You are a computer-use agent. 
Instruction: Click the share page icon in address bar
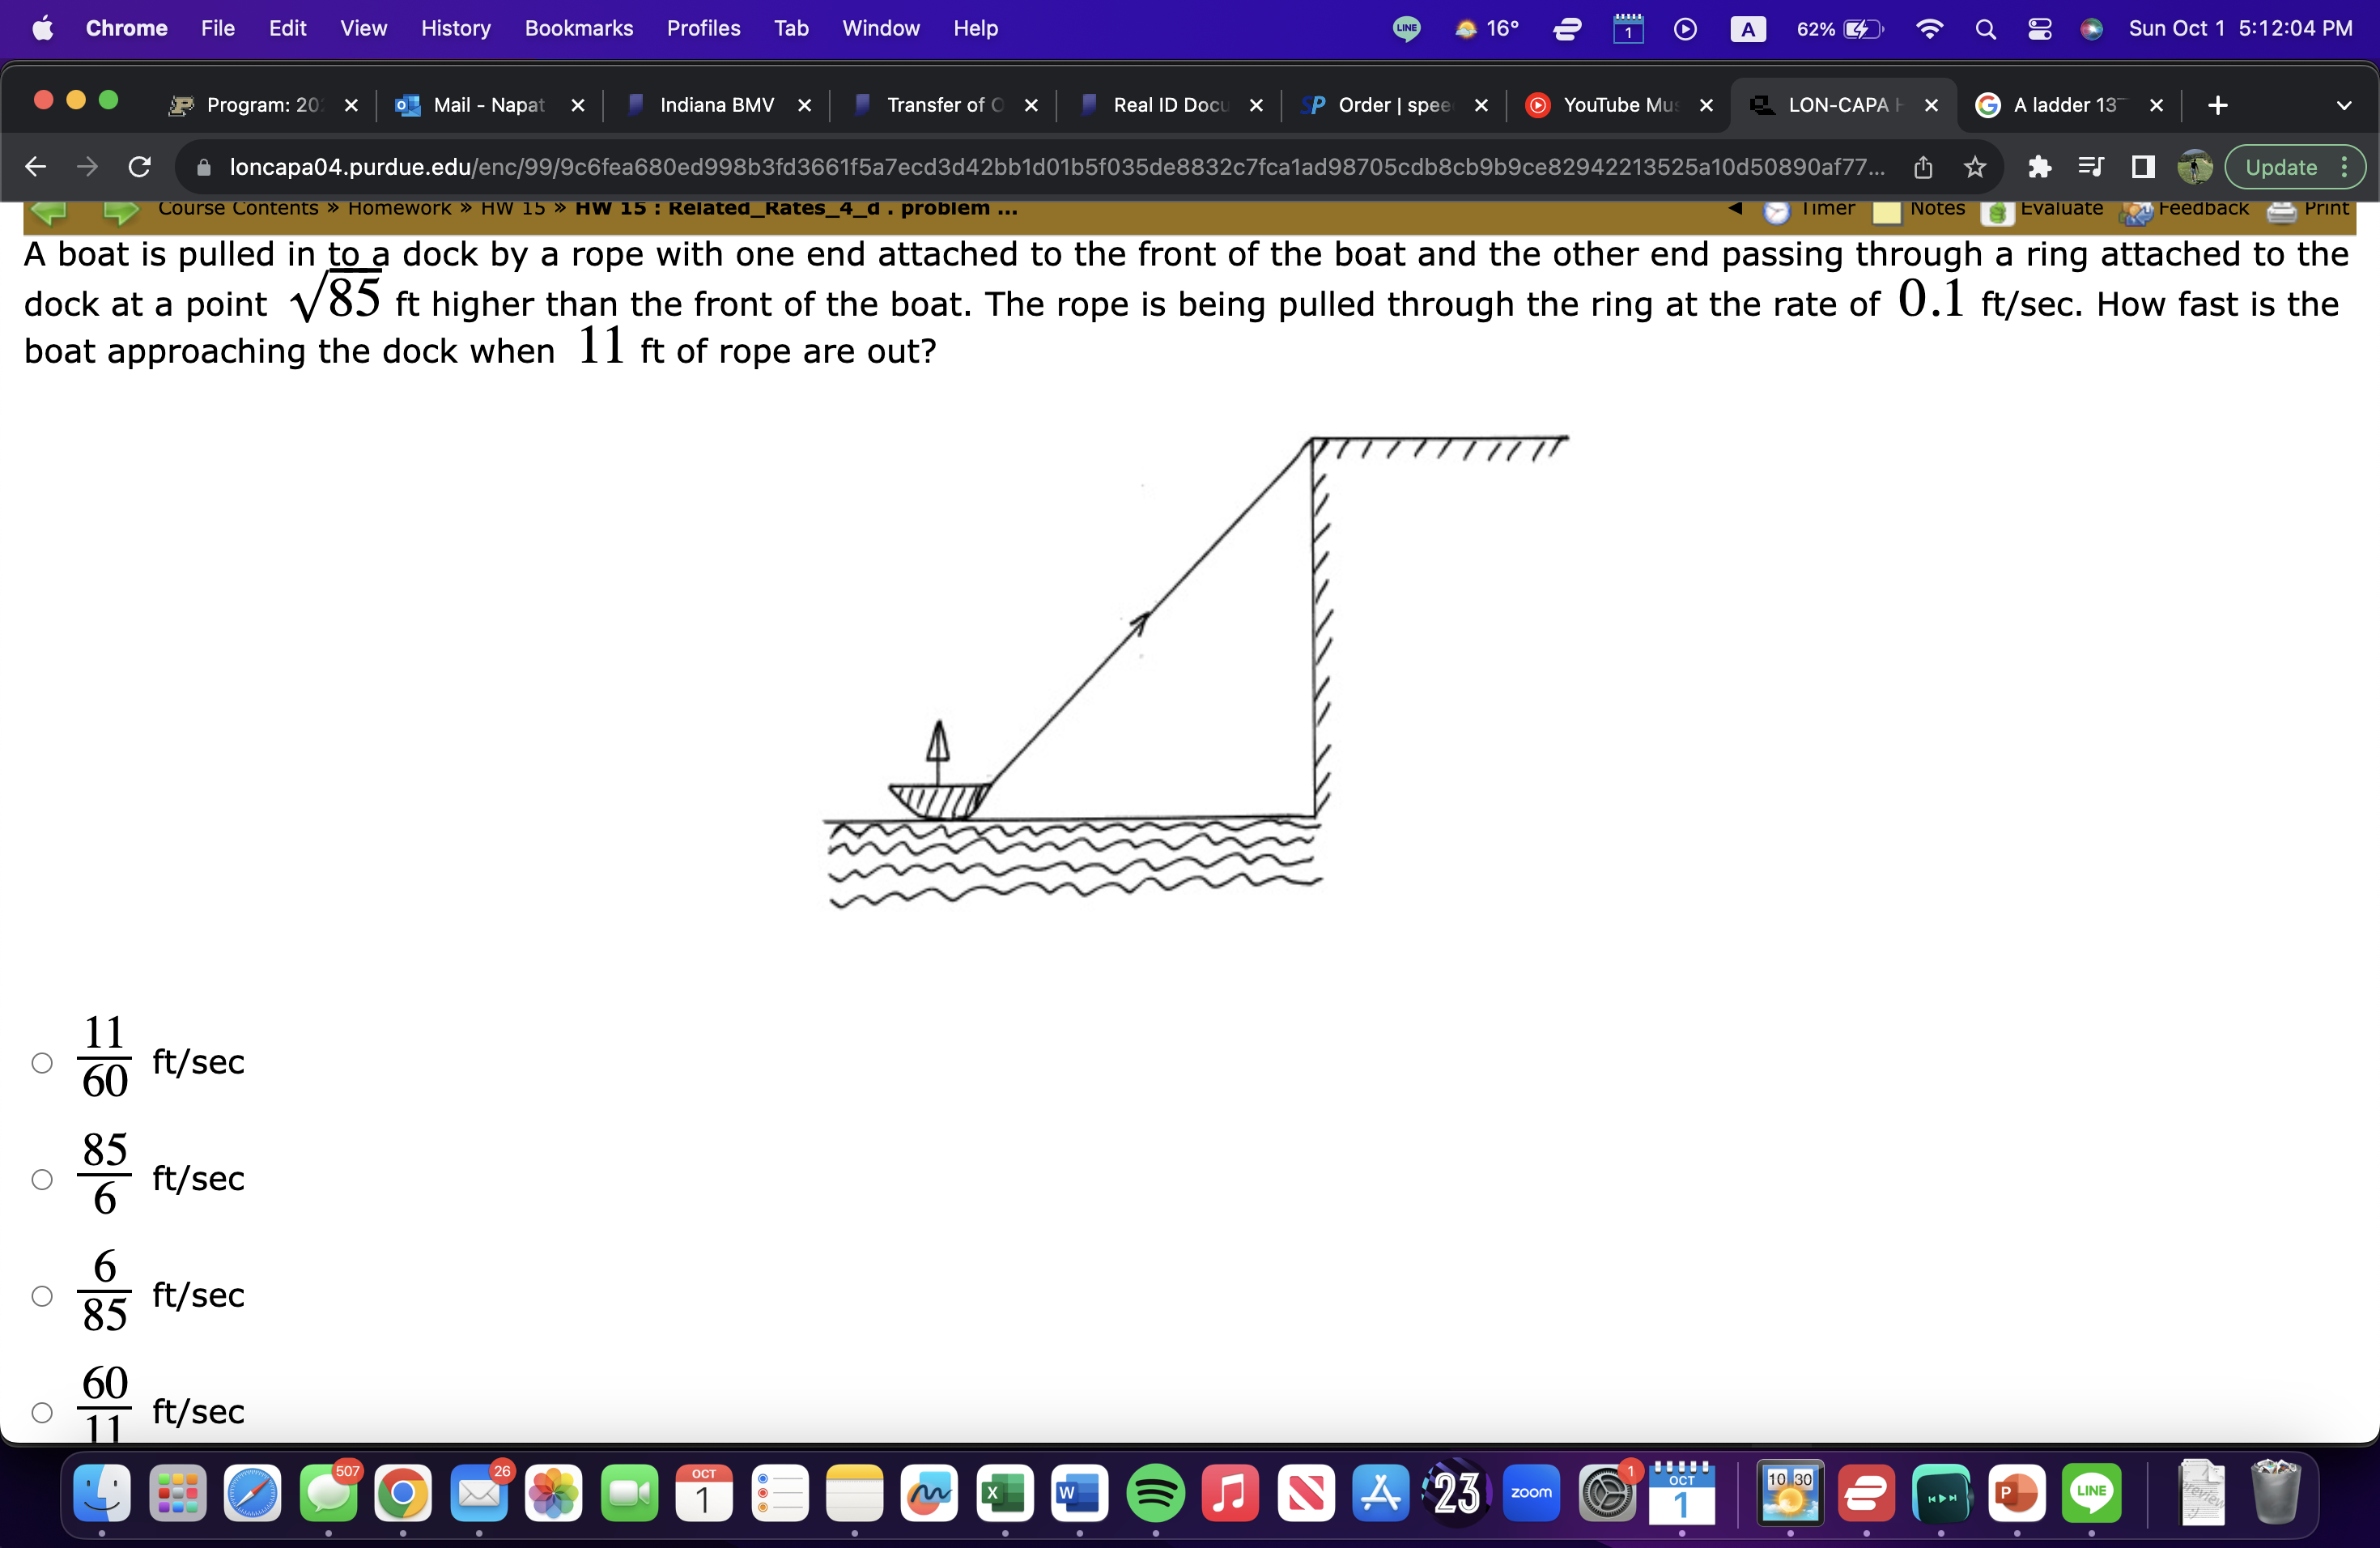[1922, 167]
